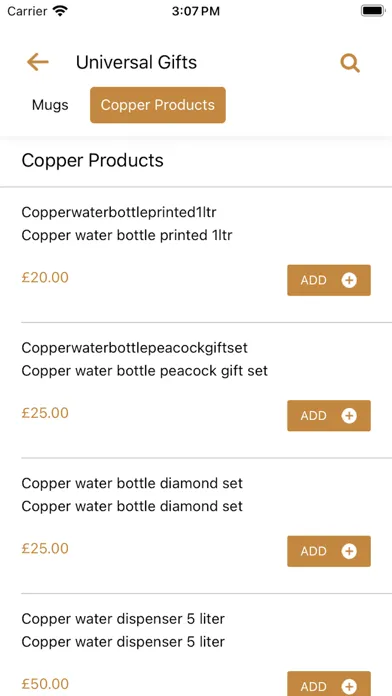
Task: Switch to the Mugs tab
Action: [x=50, y=105]
